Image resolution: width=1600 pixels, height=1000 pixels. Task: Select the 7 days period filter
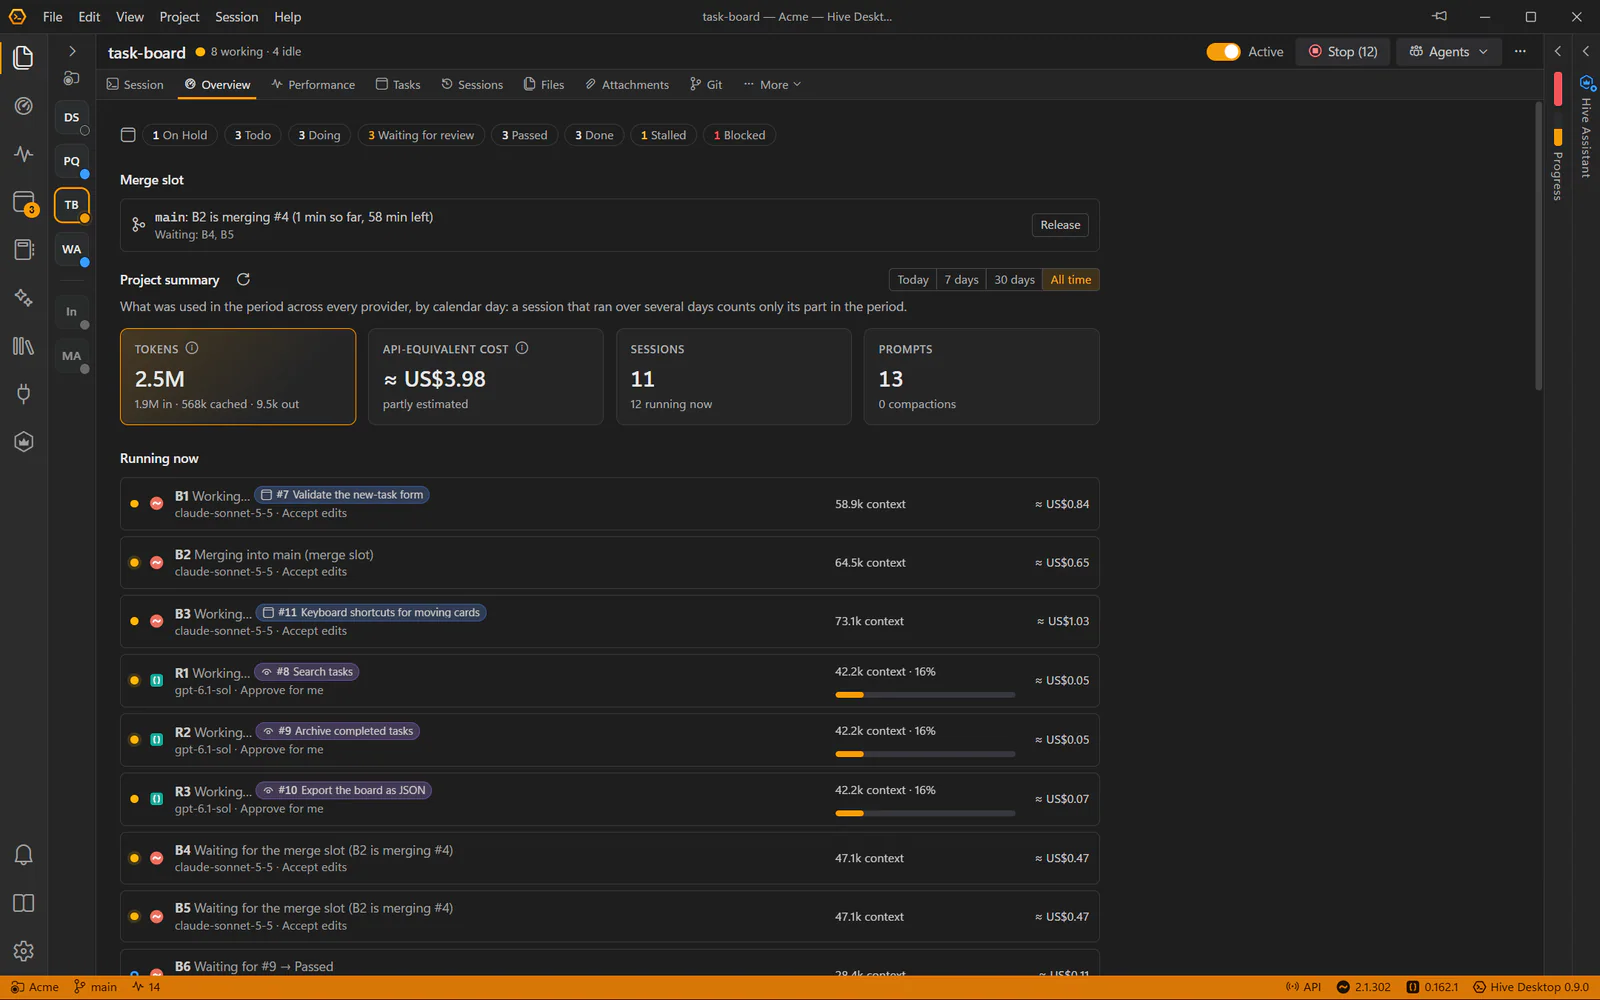click(x=961, y=280)
